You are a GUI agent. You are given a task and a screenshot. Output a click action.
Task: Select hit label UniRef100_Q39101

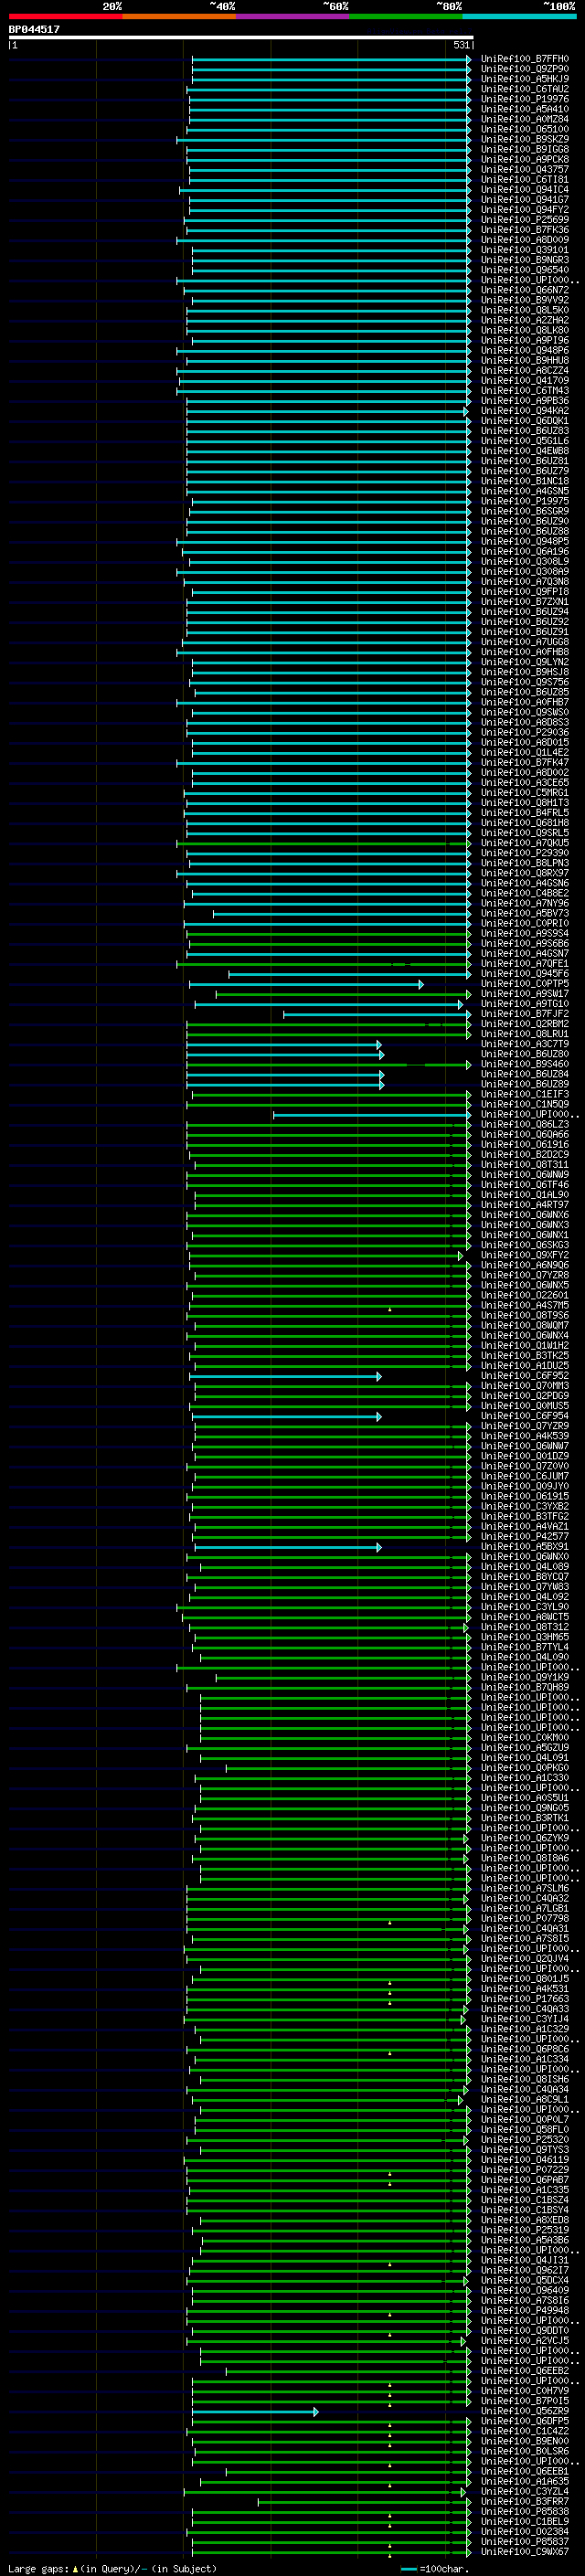pyautogui.click(x=525, y=250)
